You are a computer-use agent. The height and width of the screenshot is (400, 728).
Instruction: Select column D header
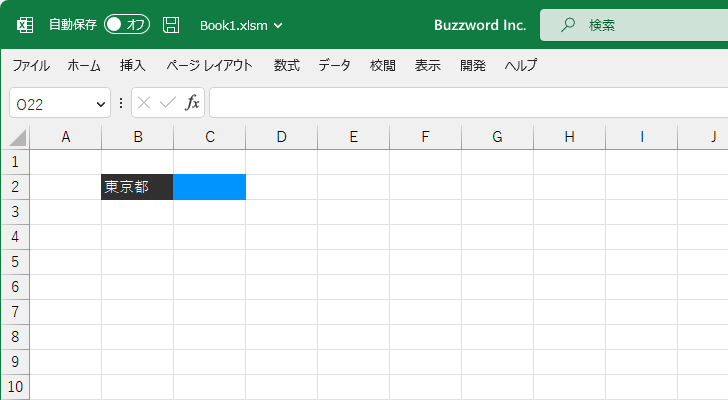pyautogui.click(x=281, y=137)
